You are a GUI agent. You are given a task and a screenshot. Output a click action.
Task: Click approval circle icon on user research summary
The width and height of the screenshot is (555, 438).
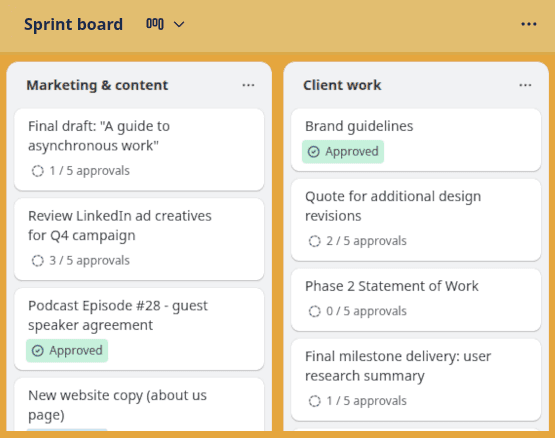pyautogui.click(x=314, y=401)
